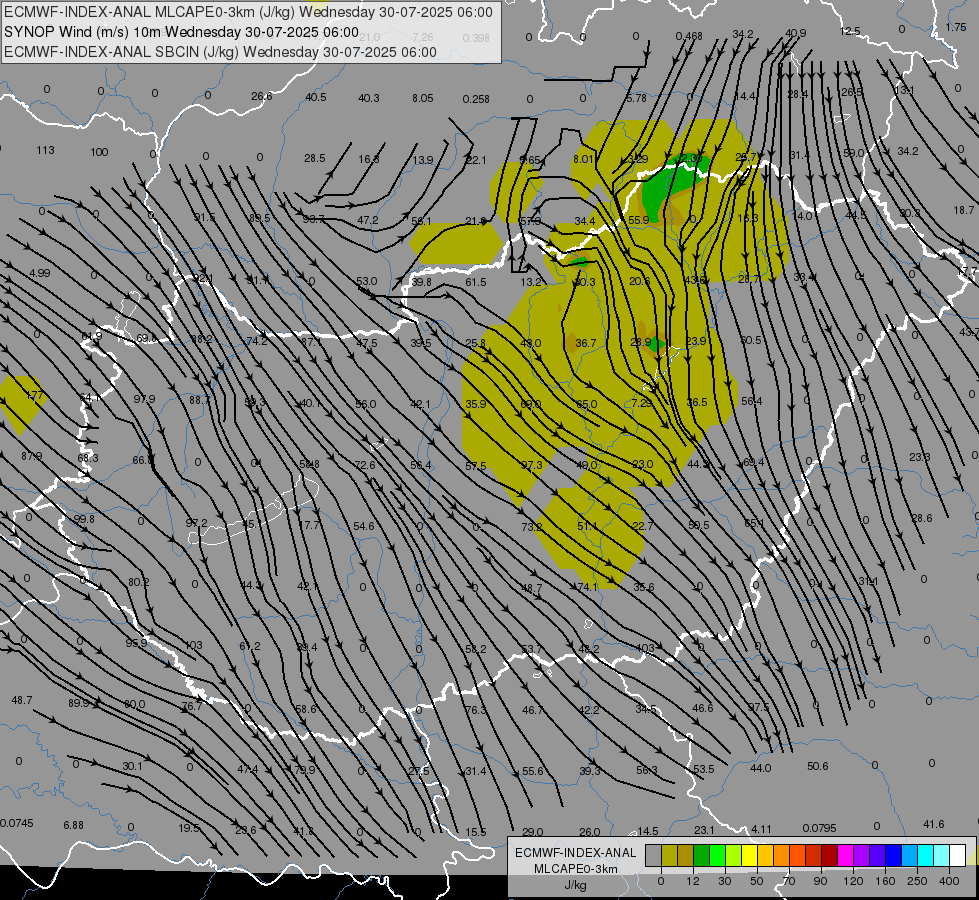Pick the pure yellow legend swatch
Screen dimensions: 979x900
point(750,856)
